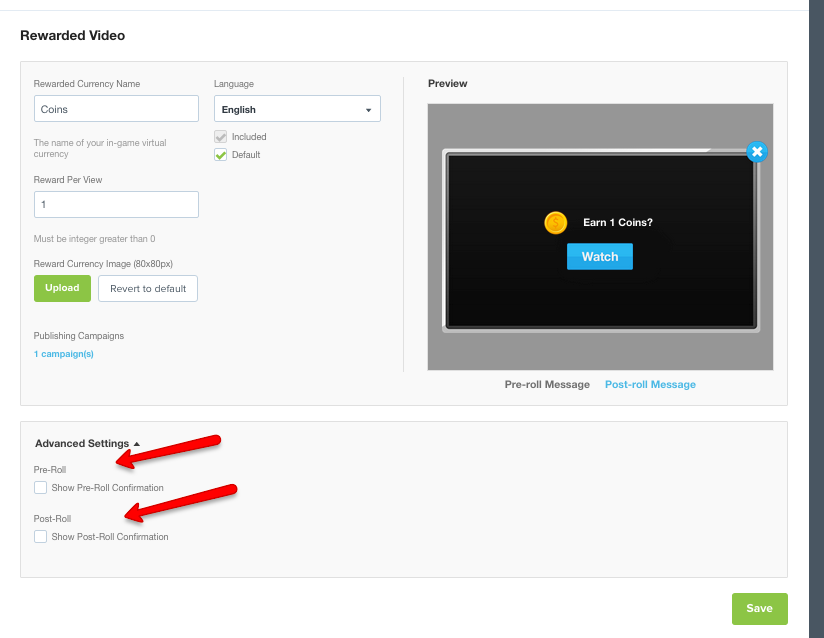Click the Reward Per View input field
Screen dimensions: 824x638
pyautogui.click(x=116, y=204)
